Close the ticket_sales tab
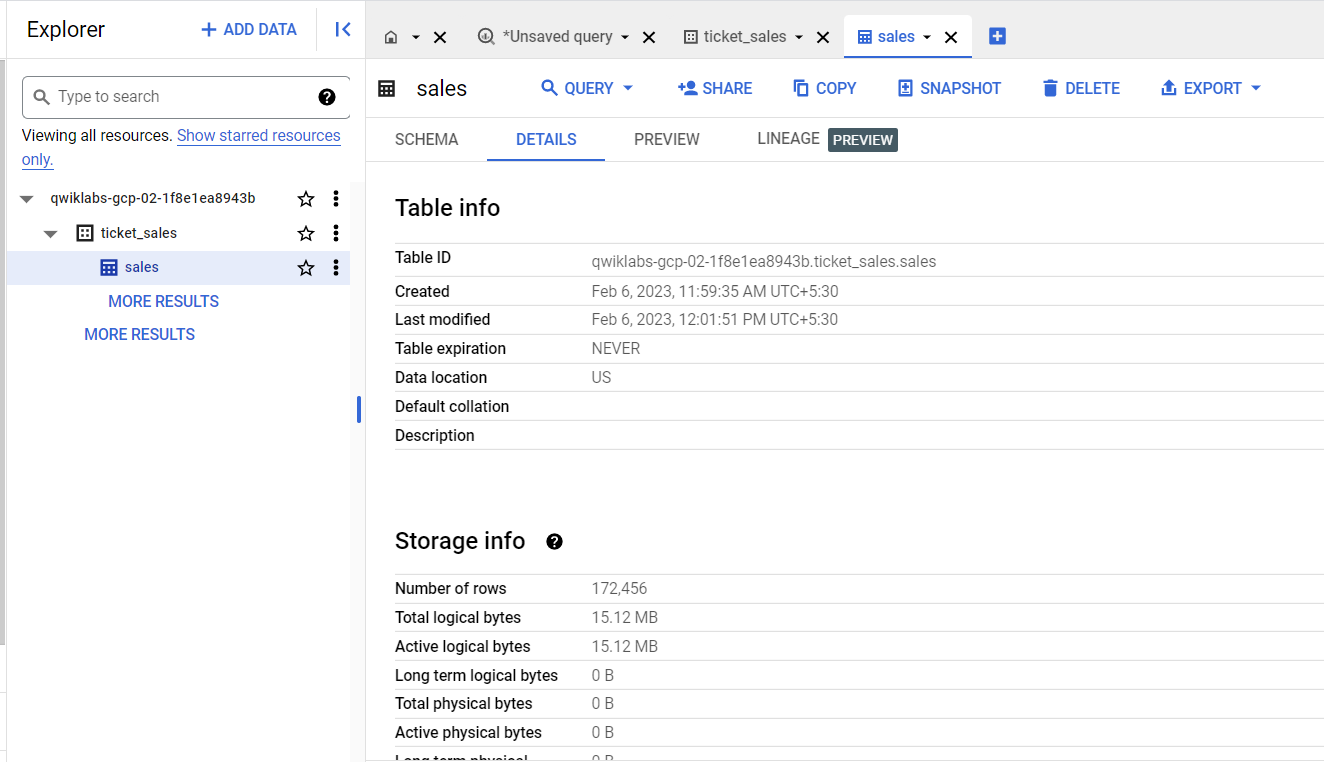Viewport: 1324px width, 762px height. click(x=823, y=37)
